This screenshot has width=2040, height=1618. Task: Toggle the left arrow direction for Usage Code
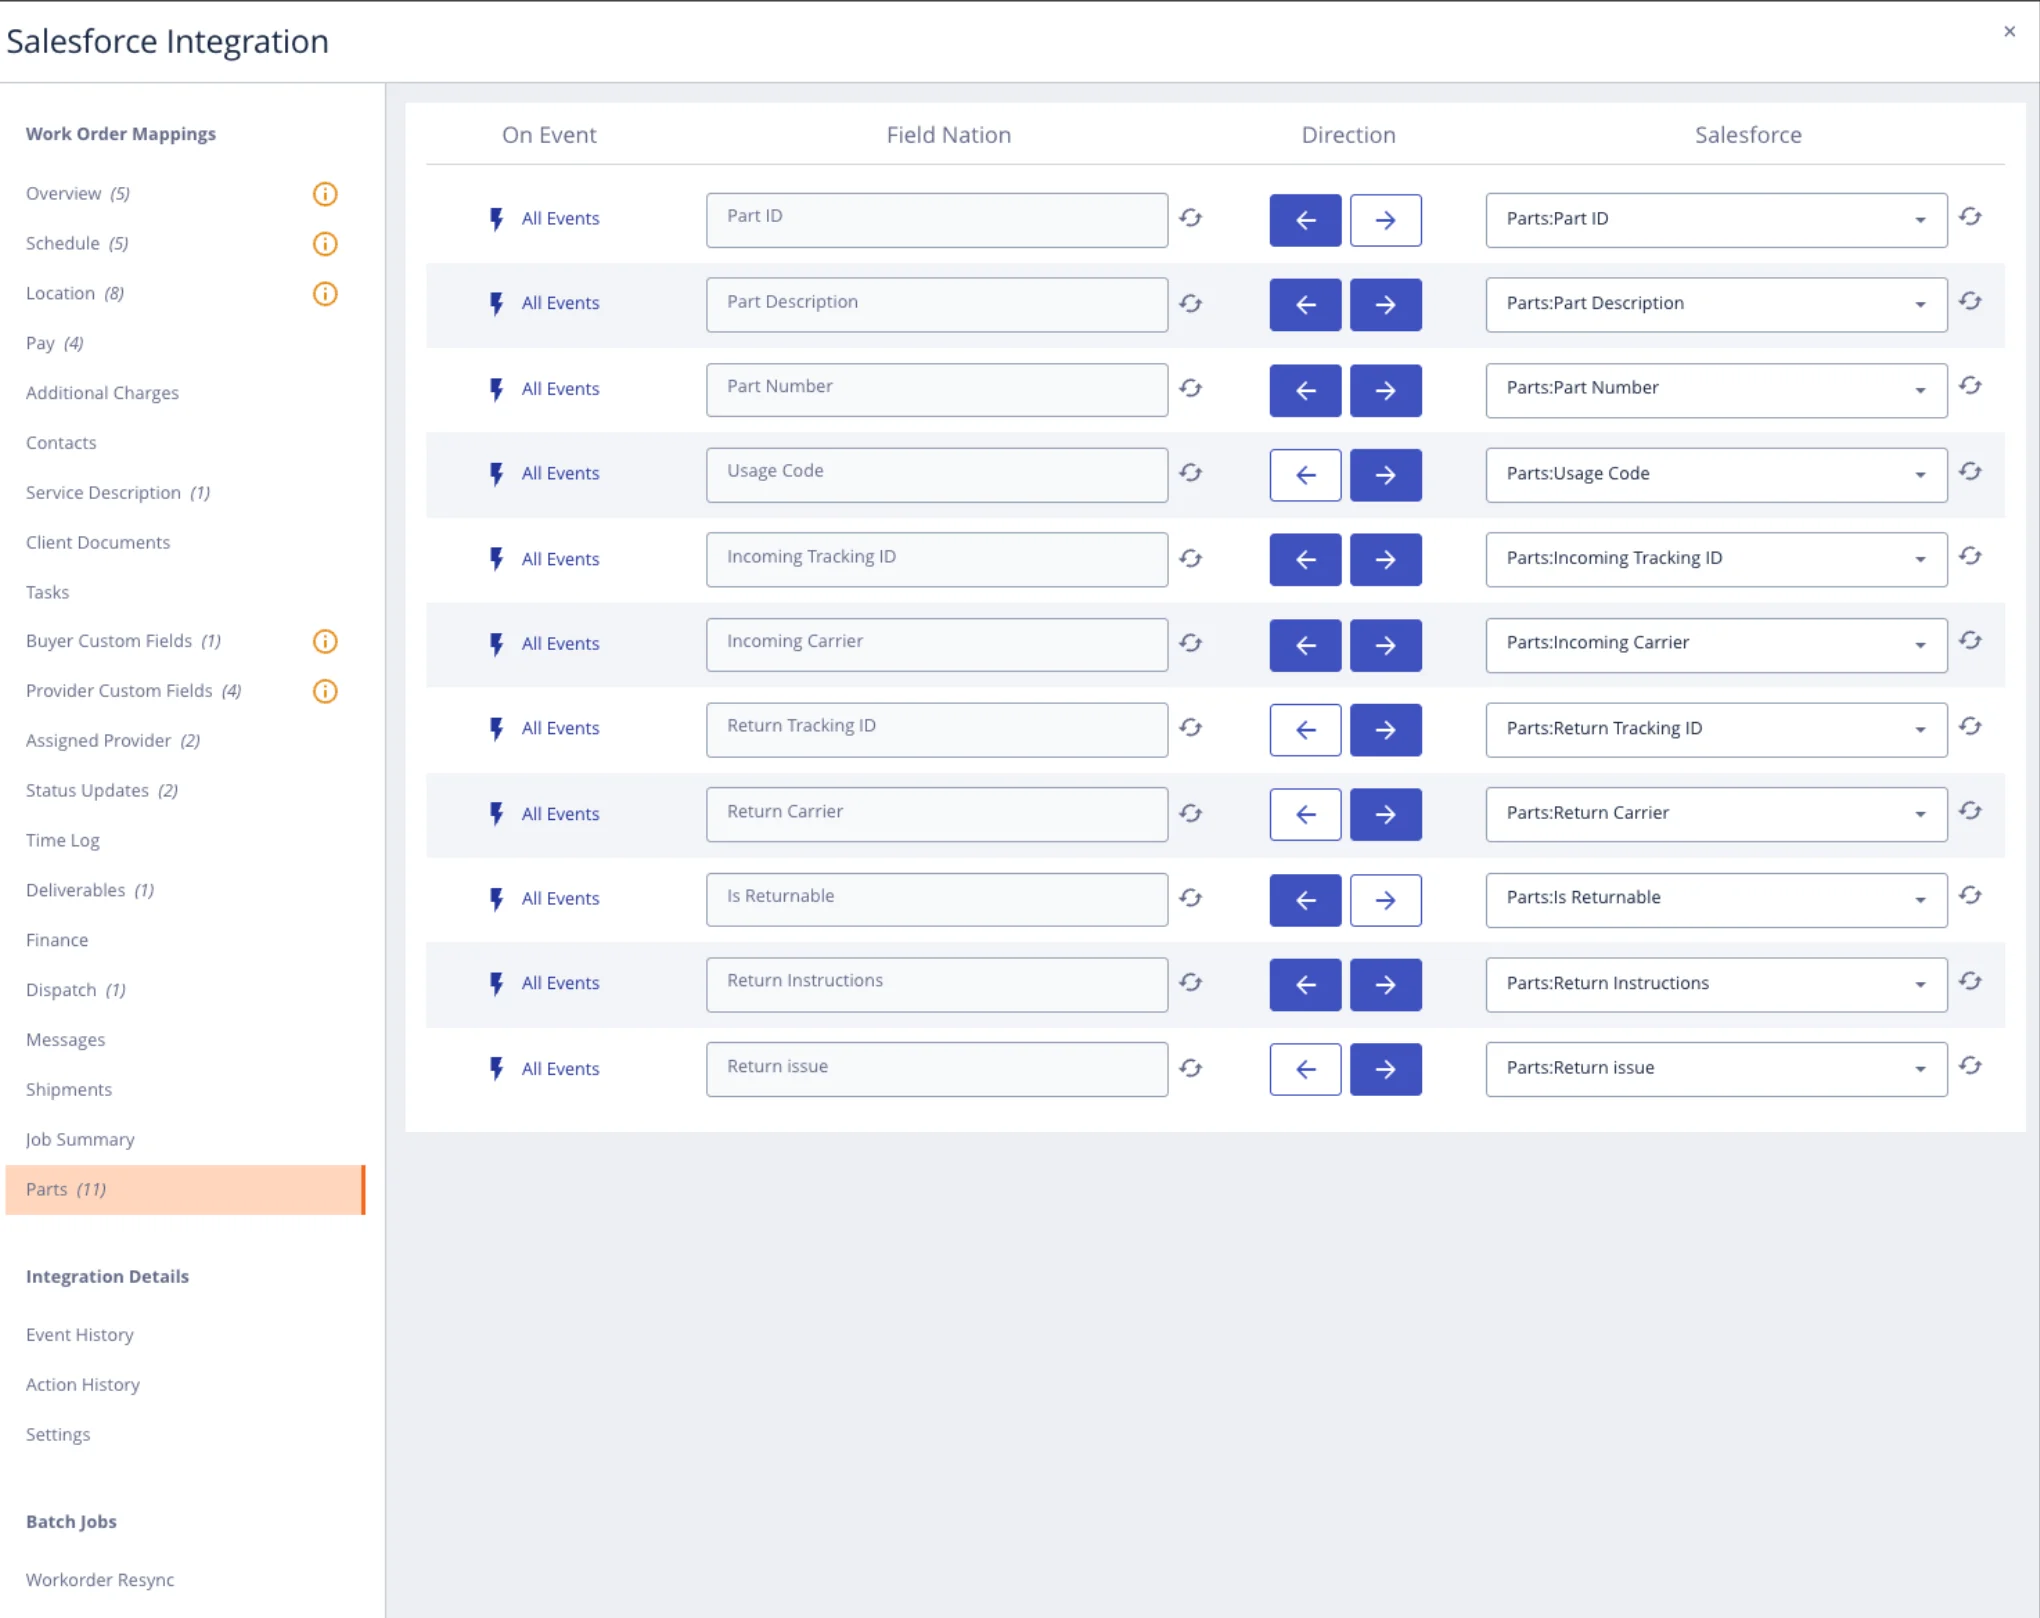click(1305, 475)
